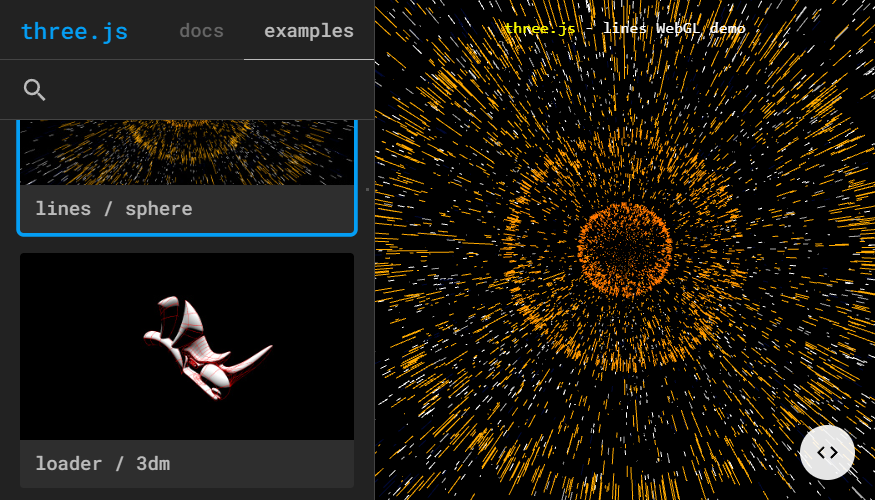Open the view source code button

(827, 452)
